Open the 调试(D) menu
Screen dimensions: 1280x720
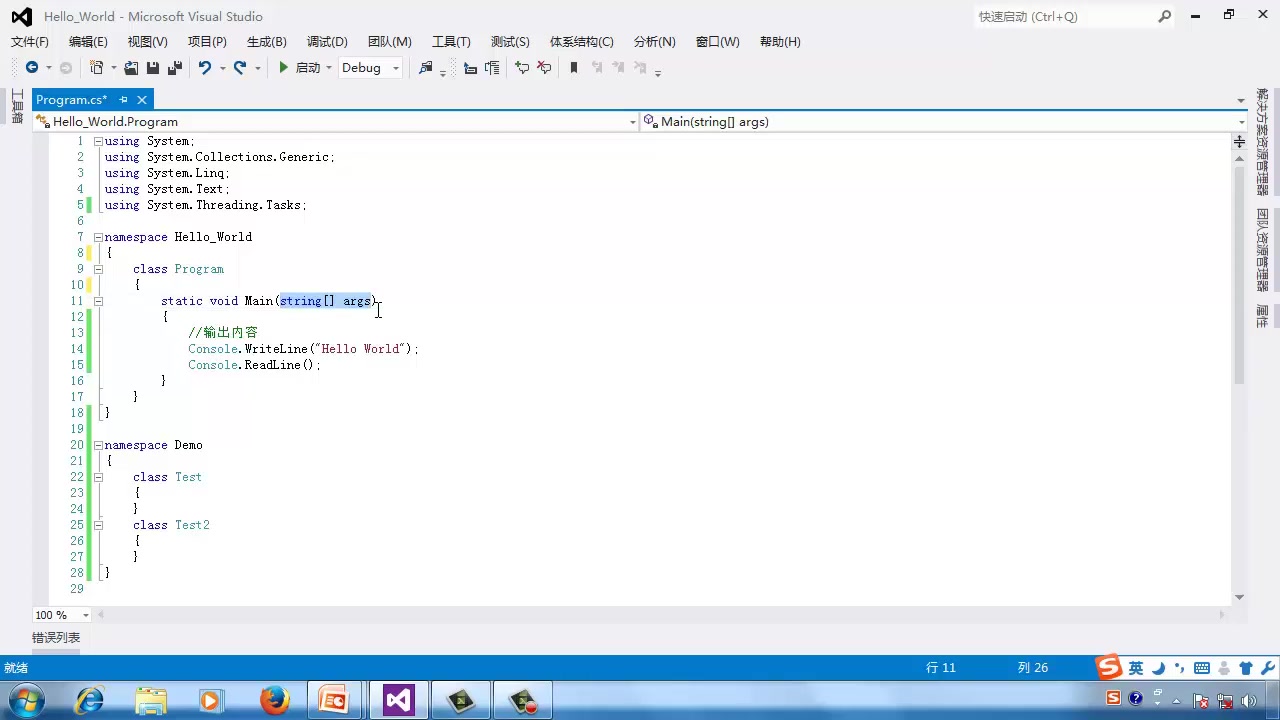click(327, 41)
